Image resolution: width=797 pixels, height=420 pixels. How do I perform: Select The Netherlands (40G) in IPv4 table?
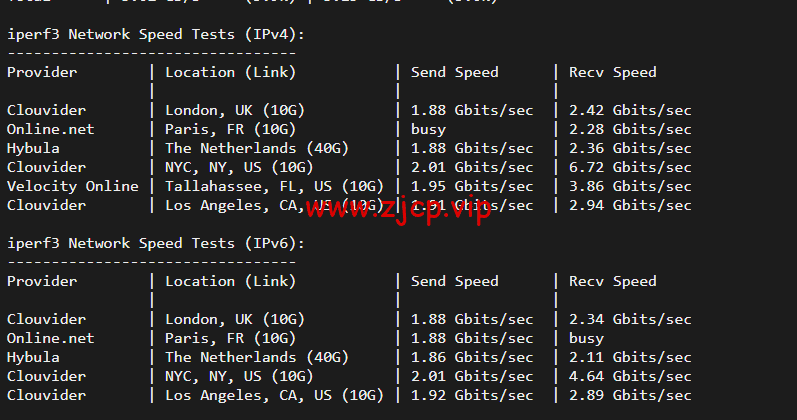[x=257, y=148]
